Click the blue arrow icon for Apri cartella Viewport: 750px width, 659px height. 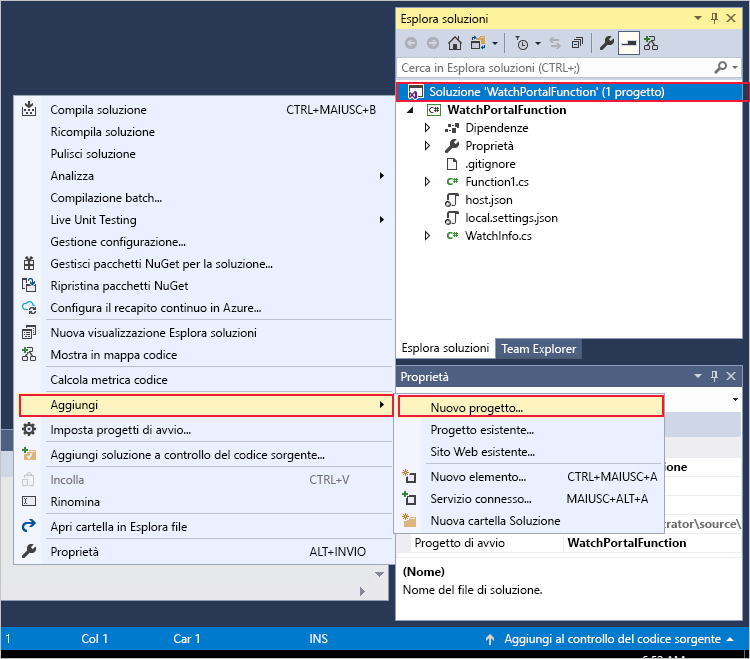tap(29, 526)
